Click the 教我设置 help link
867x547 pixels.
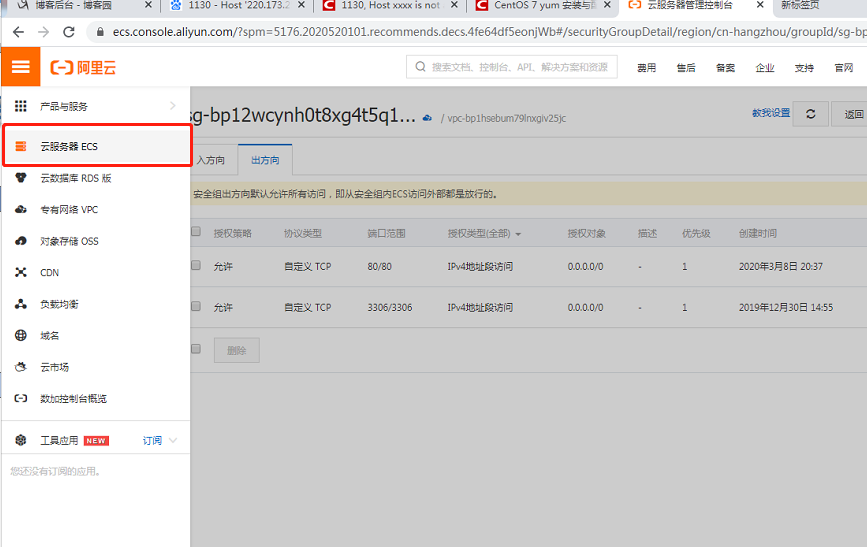[x=771, y=113]
